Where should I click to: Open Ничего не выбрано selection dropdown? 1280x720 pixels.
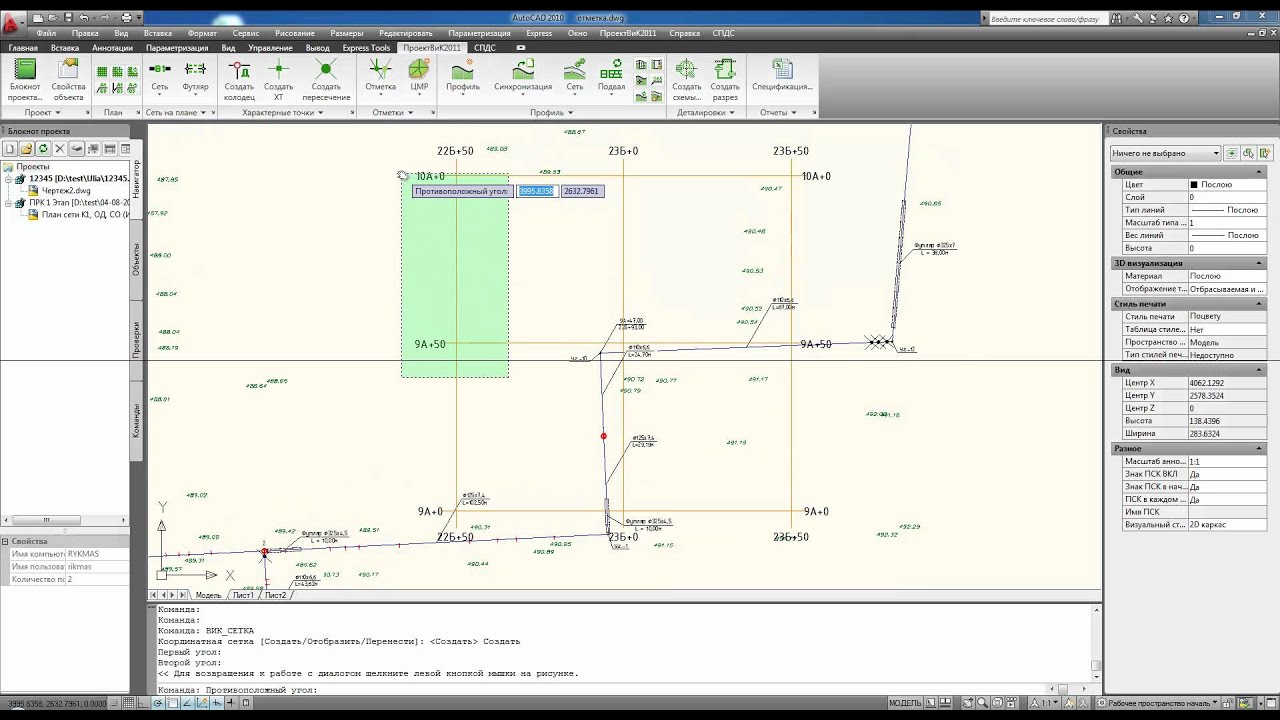point(1166,153)
